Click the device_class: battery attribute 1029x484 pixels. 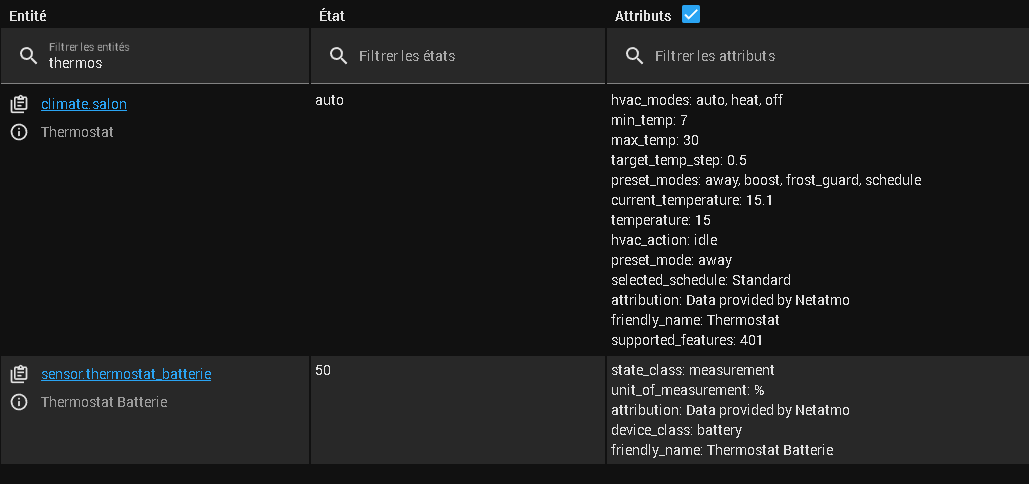[676, 430]
